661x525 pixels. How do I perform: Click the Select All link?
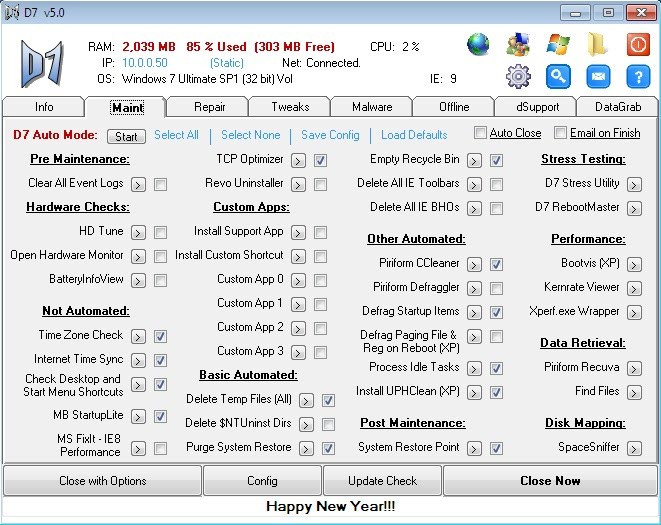(176, 135)
